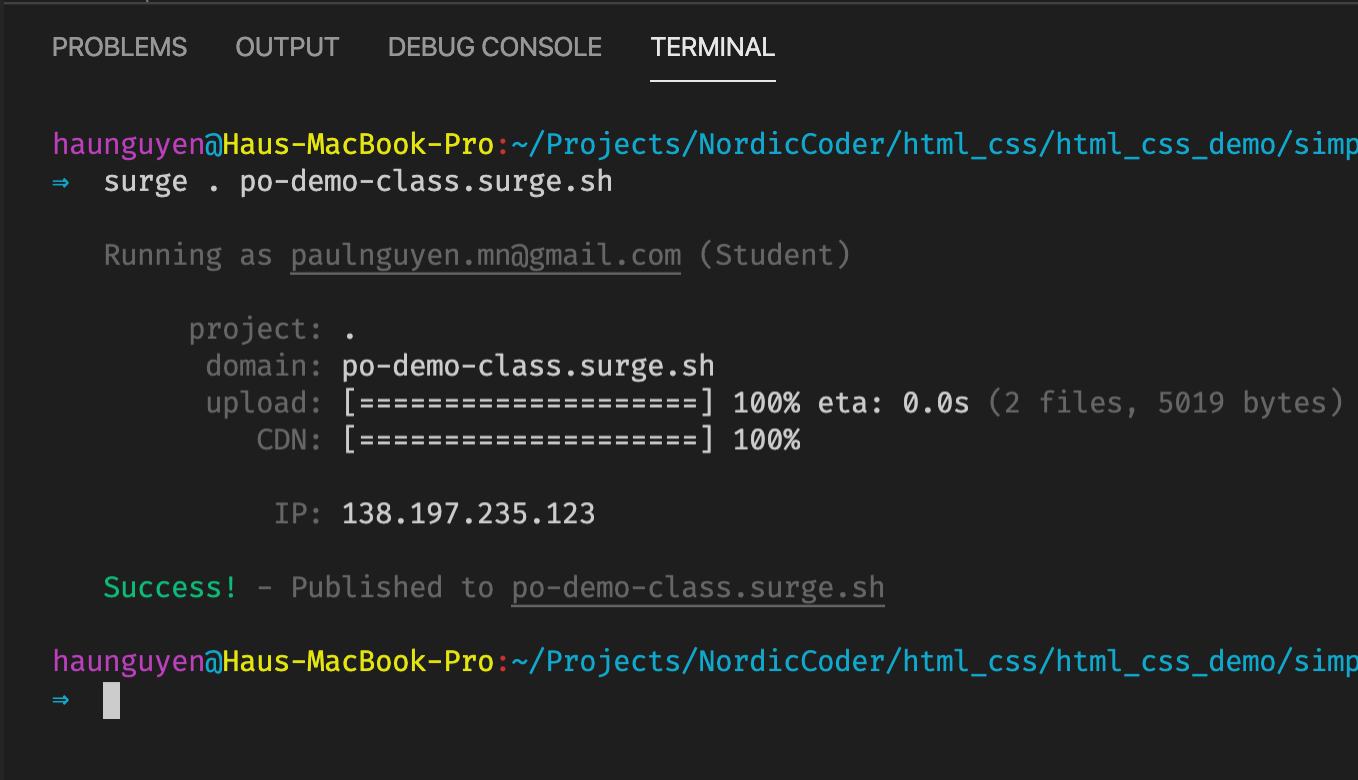This screenshot has width=1358, height=780.
Task: Click the prompt arrow before the surge command
Action: click(61, 183)
